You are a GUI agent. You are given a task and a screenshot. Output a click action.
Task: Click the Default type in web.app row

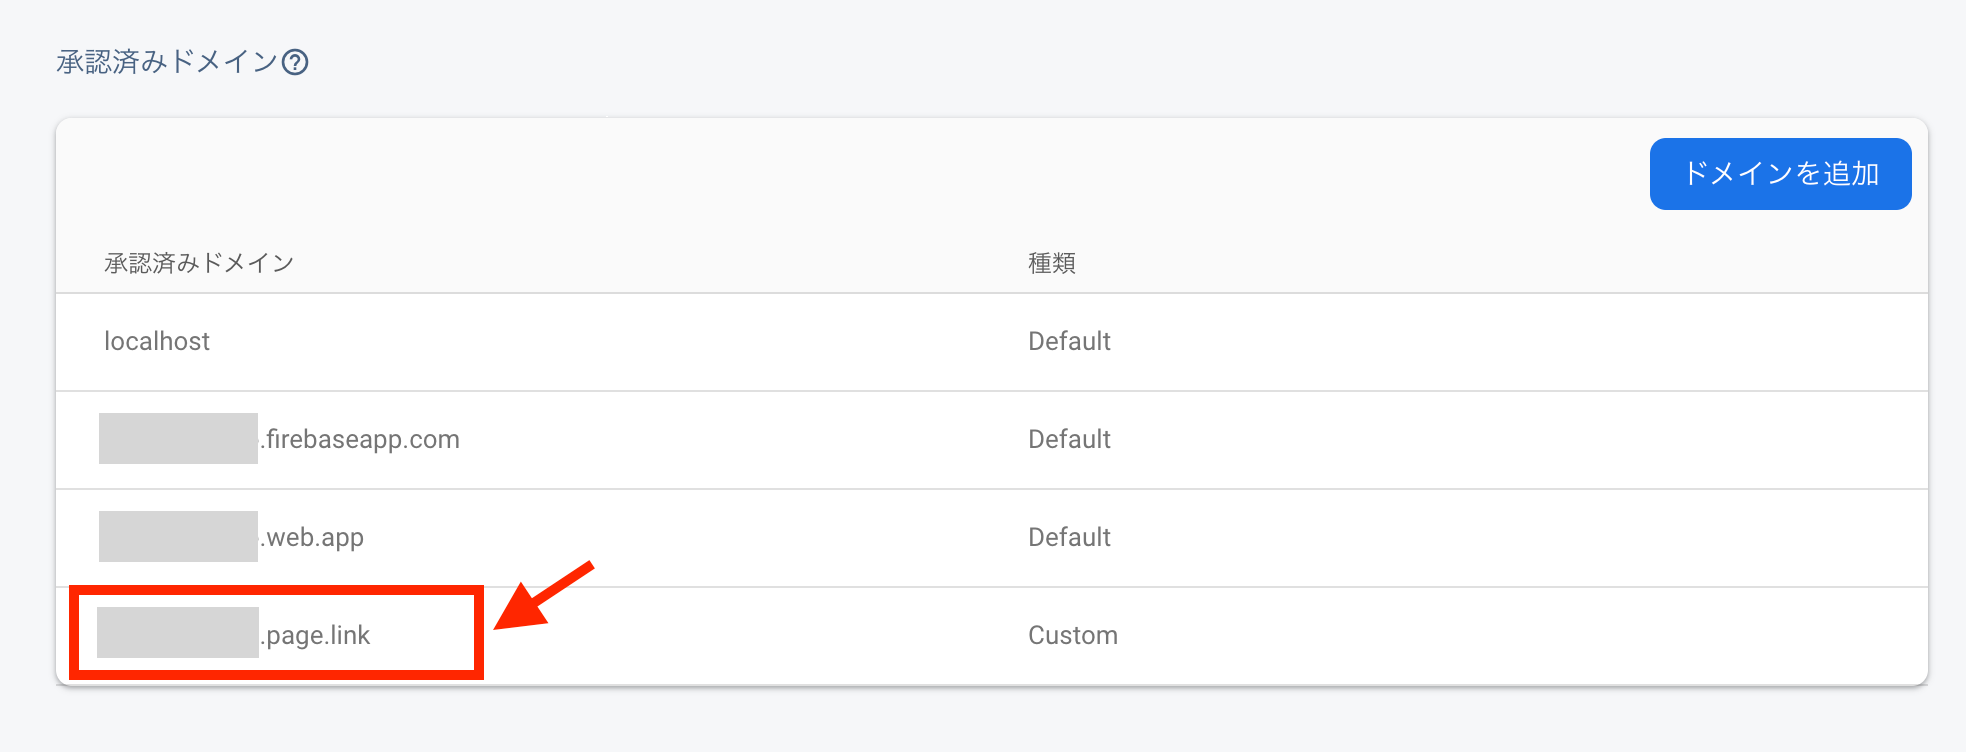coord(1069,538)
